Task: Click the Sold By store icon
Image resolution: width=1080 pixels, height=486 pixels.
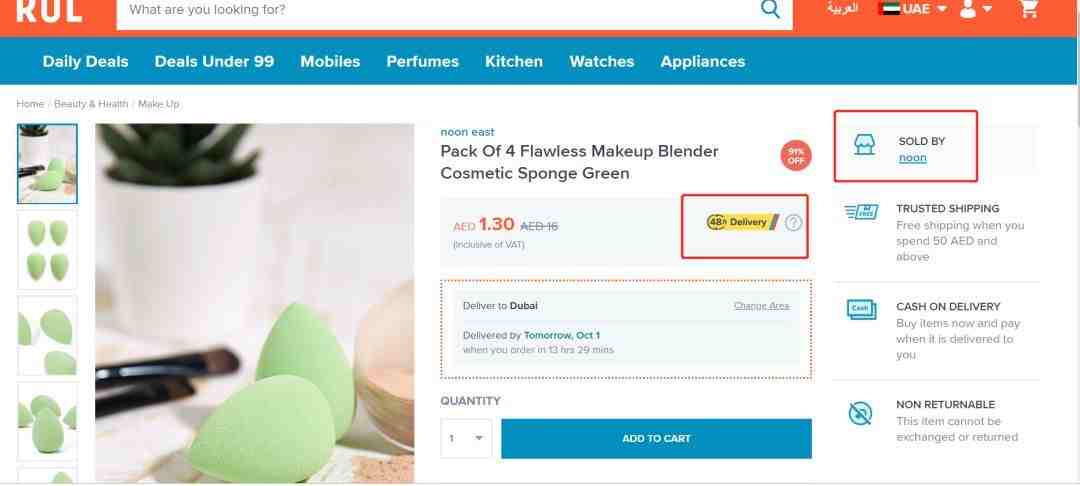Action: point(864,145)
